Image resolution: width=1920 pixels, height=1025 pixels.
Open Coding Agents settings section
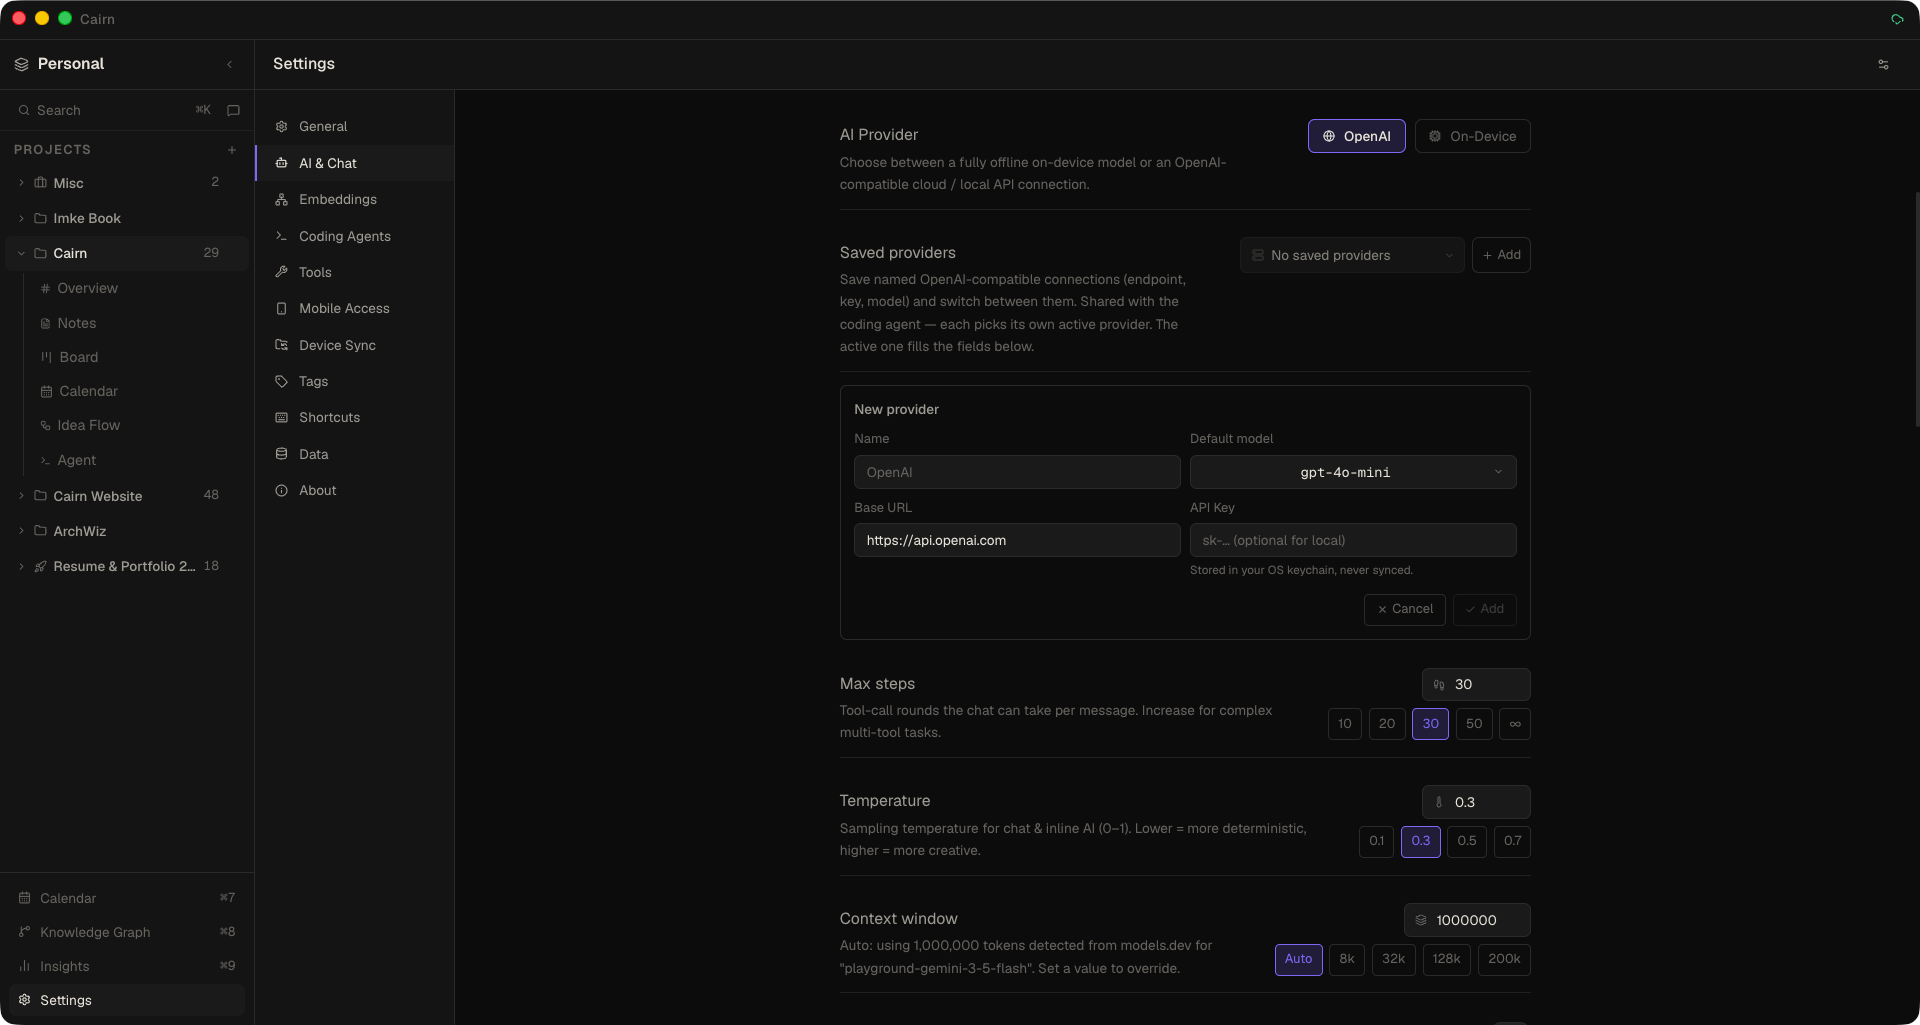coord(355,236)
